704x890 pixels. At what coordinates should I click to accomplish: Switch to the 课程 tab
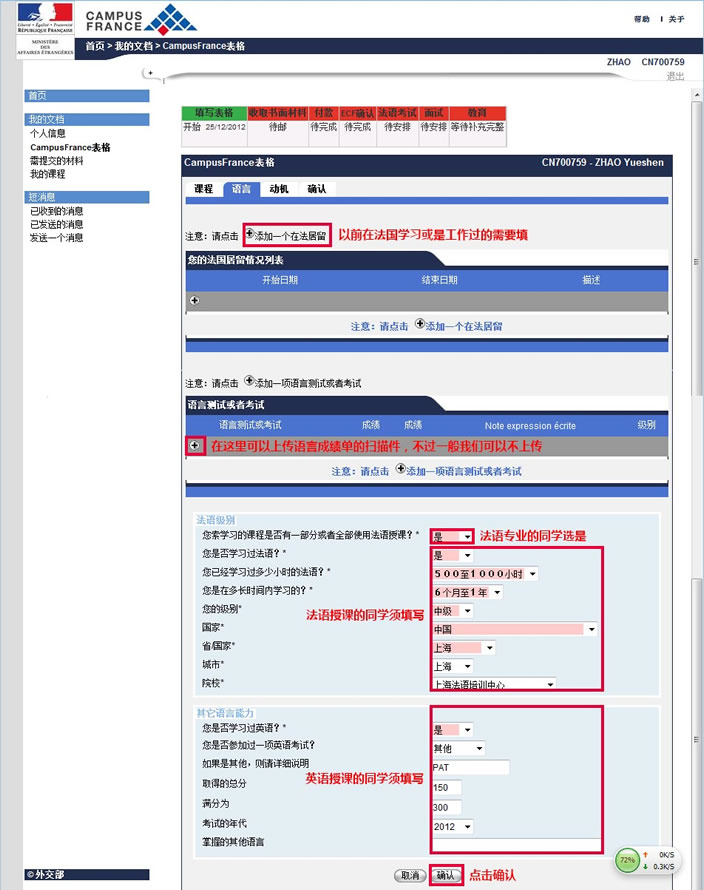(203, 189)
